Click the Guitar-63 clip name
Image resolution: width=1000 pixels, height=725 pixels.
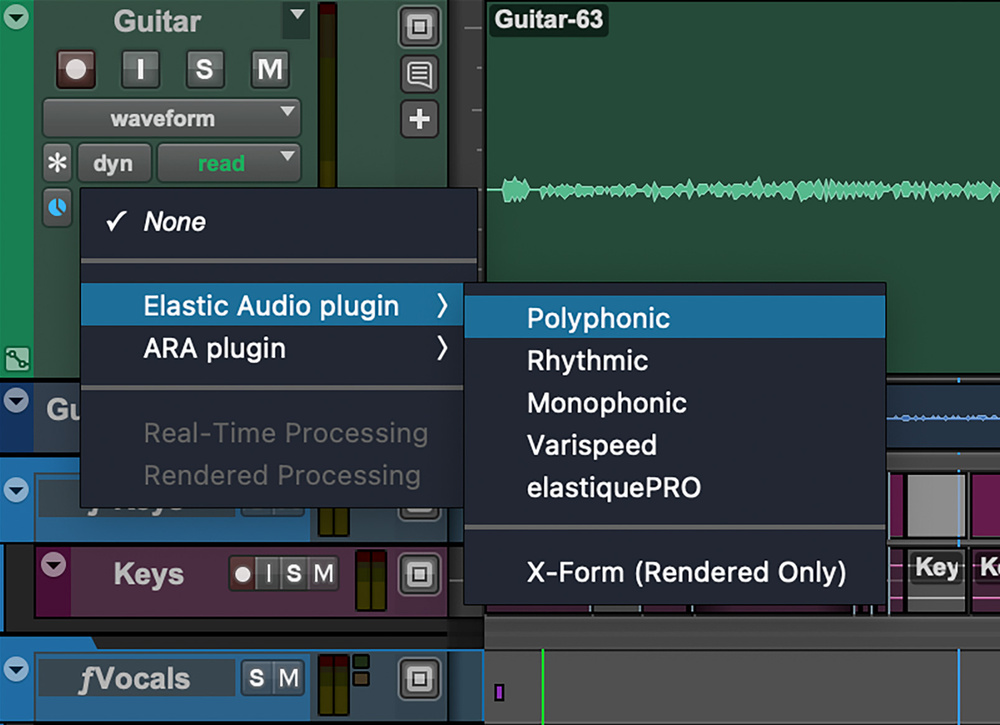pyautogui.click(x=548, y=19)
